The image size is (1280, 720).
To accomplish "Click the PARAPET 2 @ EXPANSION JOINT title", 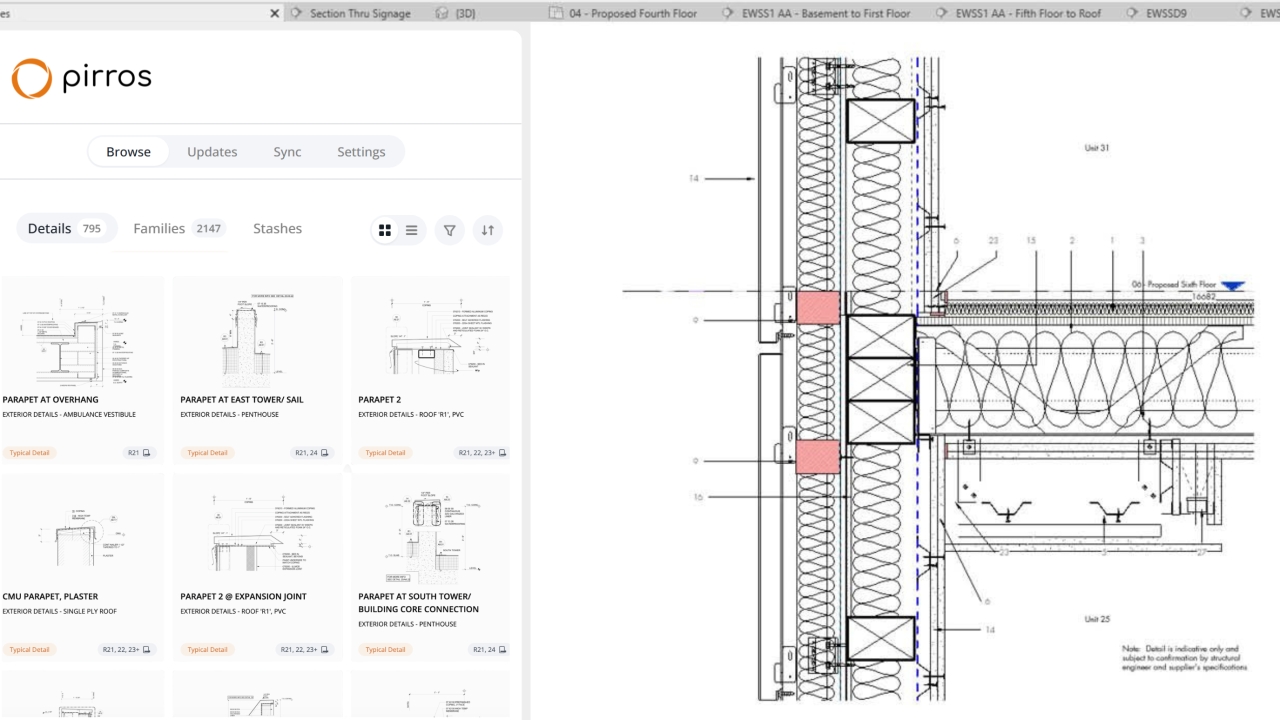I will point(243,596).
